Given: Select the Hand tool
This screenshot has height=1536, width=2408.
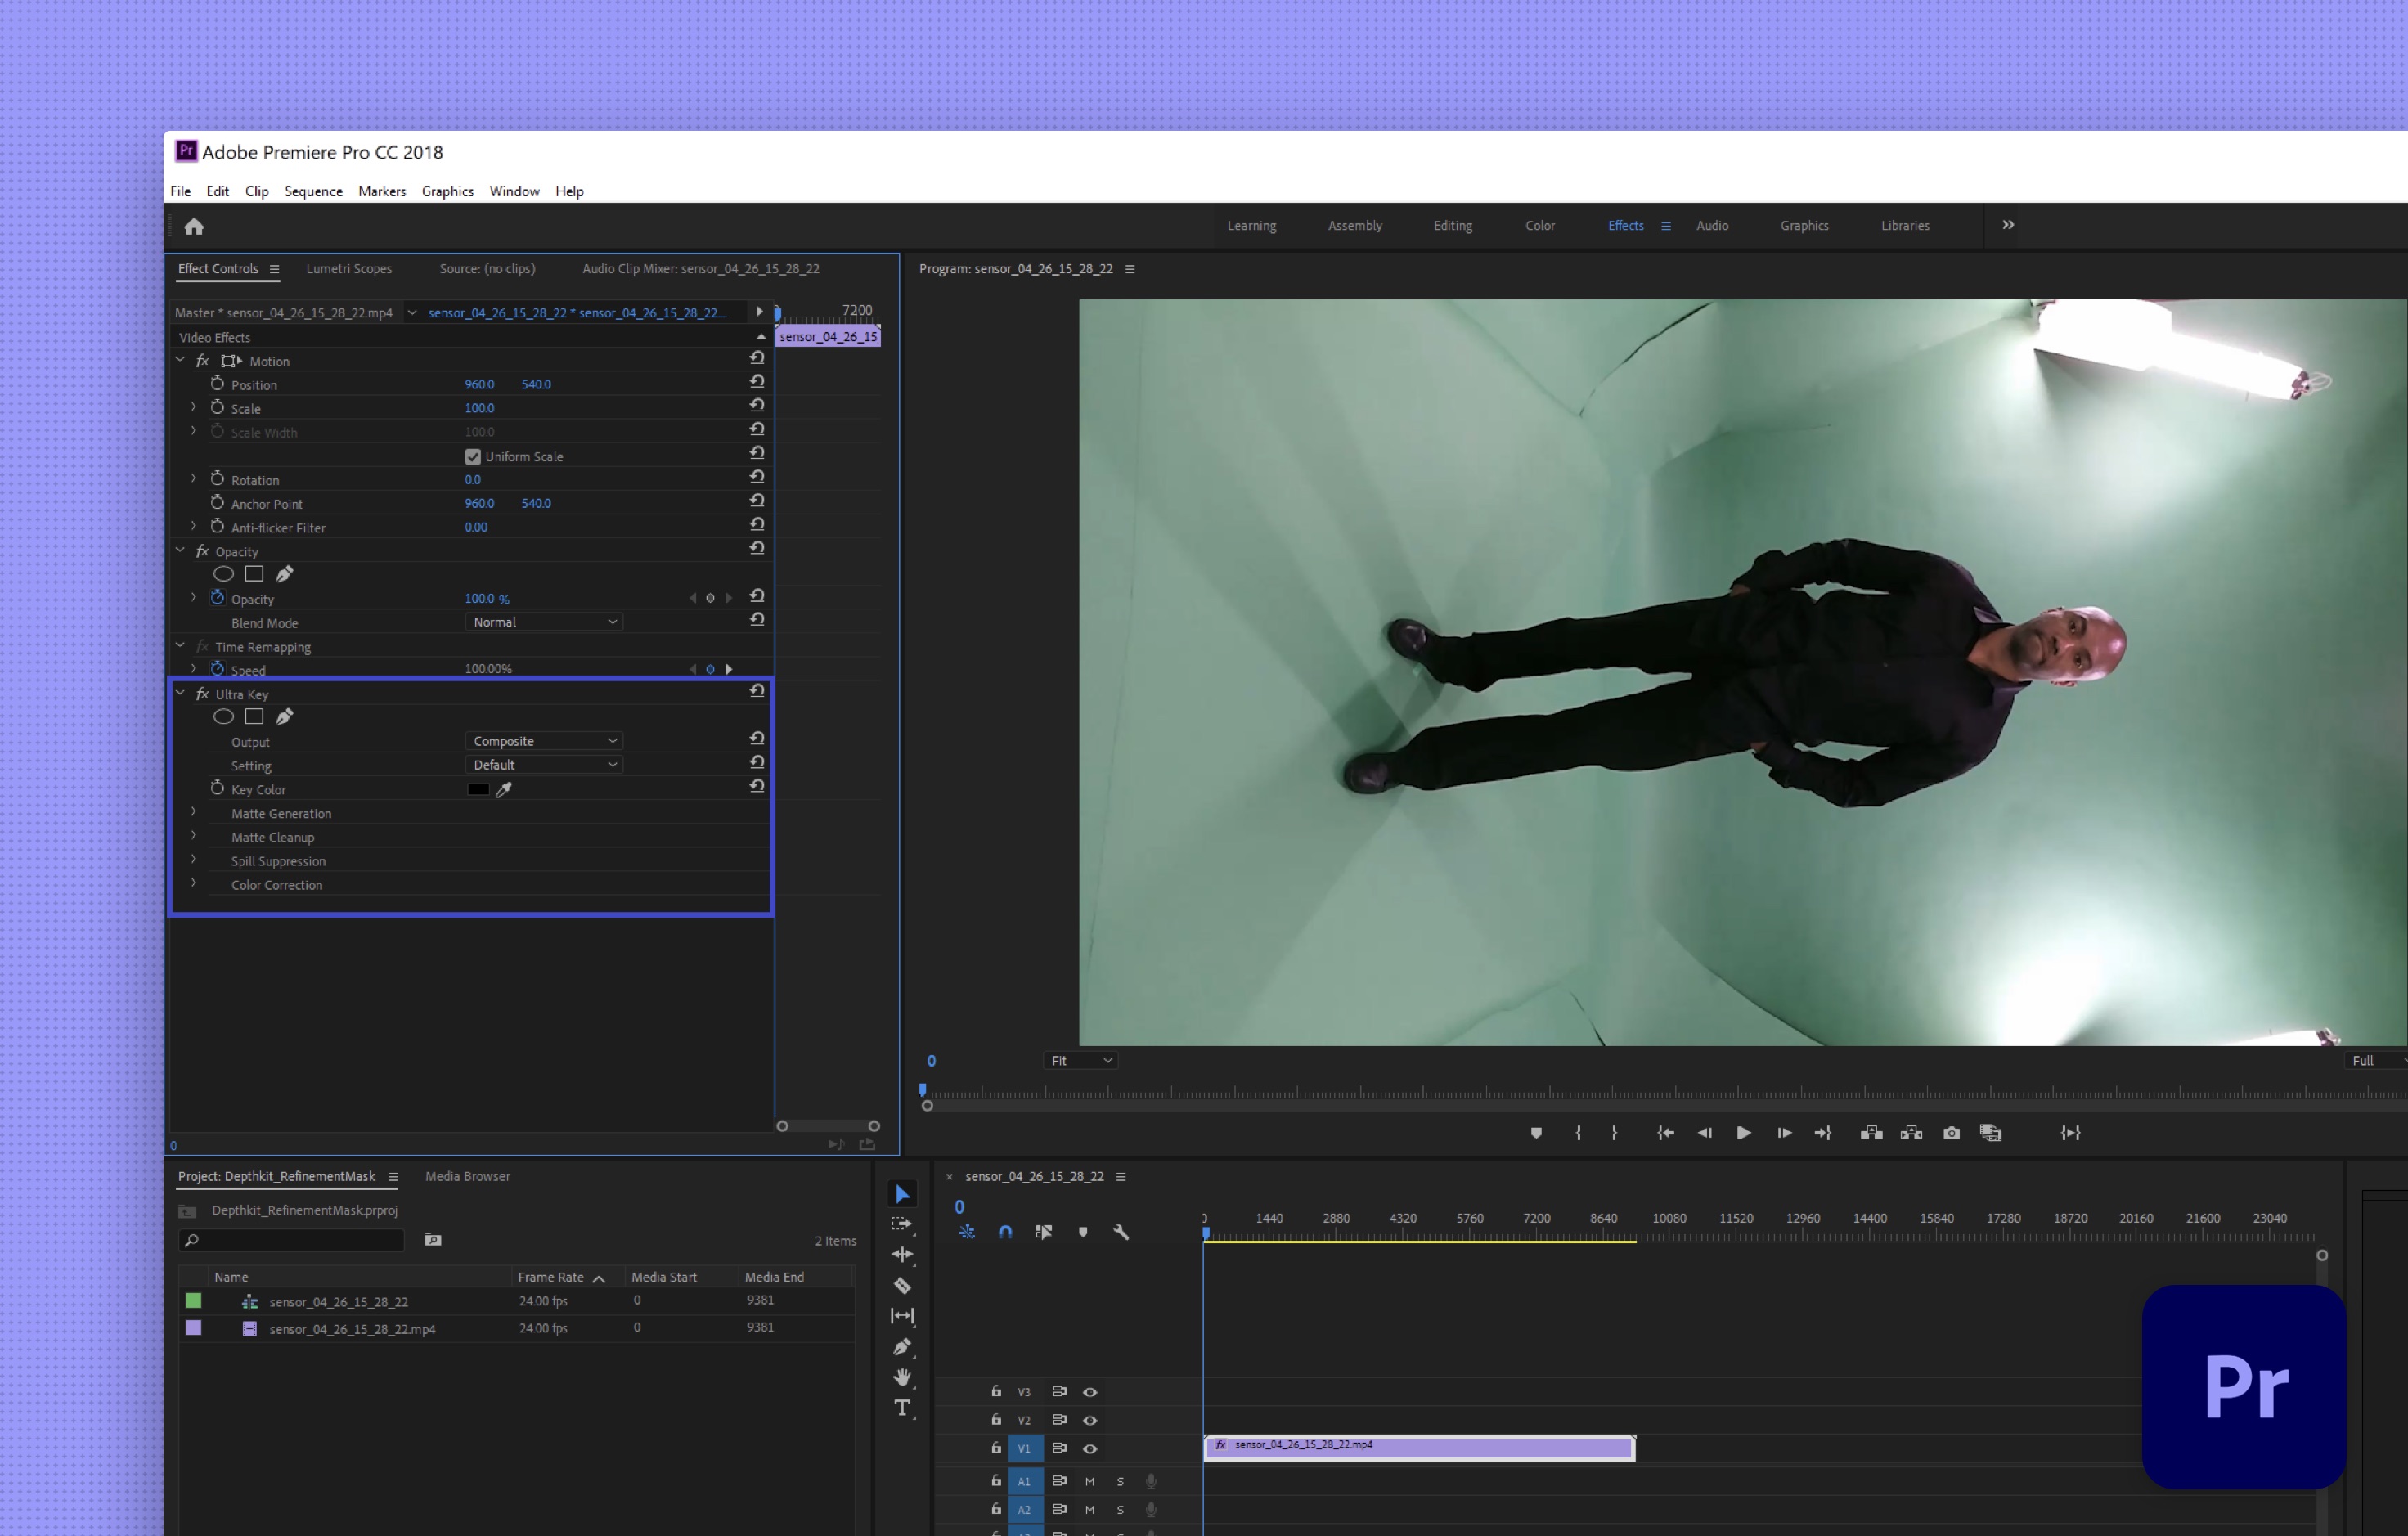Looking at the screenshot, I should pyautogui.click(x=902, y=1377).
